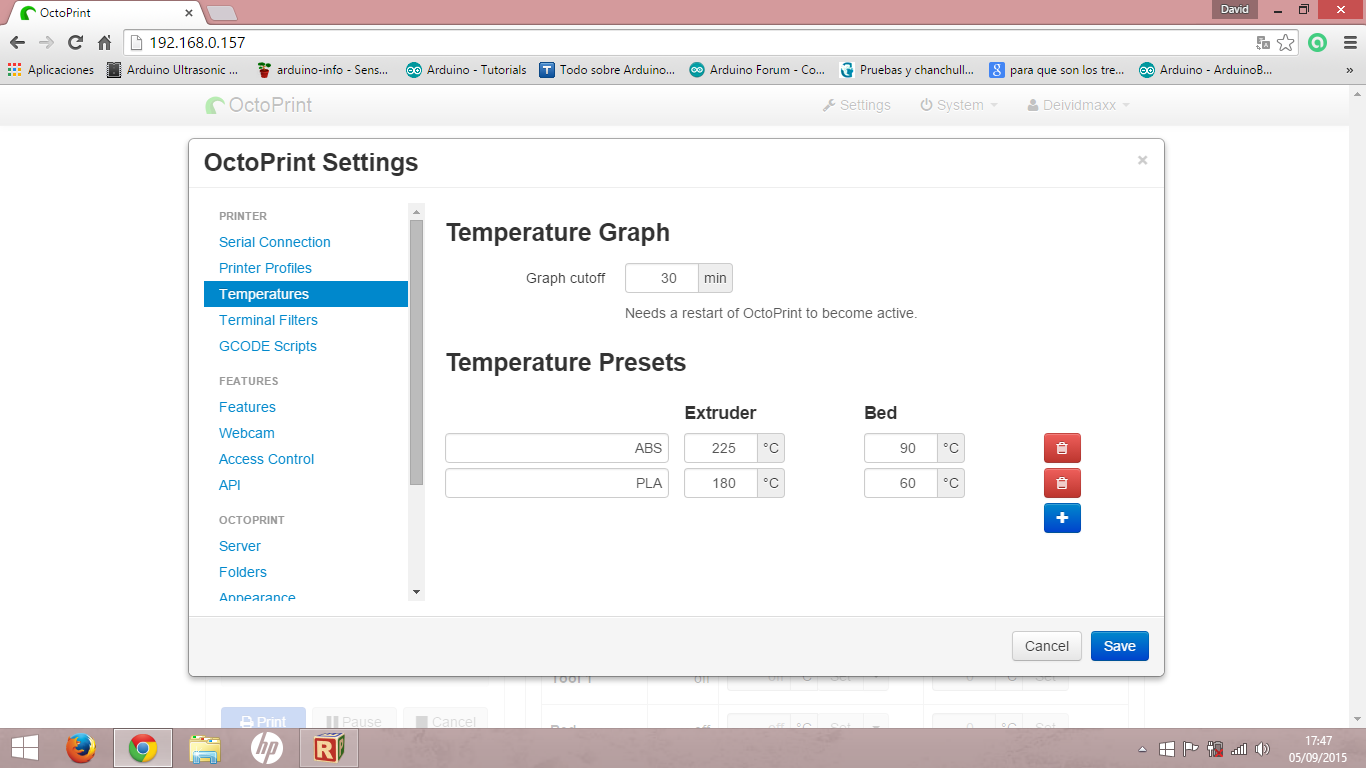Add a new temperature preset
This screenshot has width=1366, height=768.
pos(1062,518)
